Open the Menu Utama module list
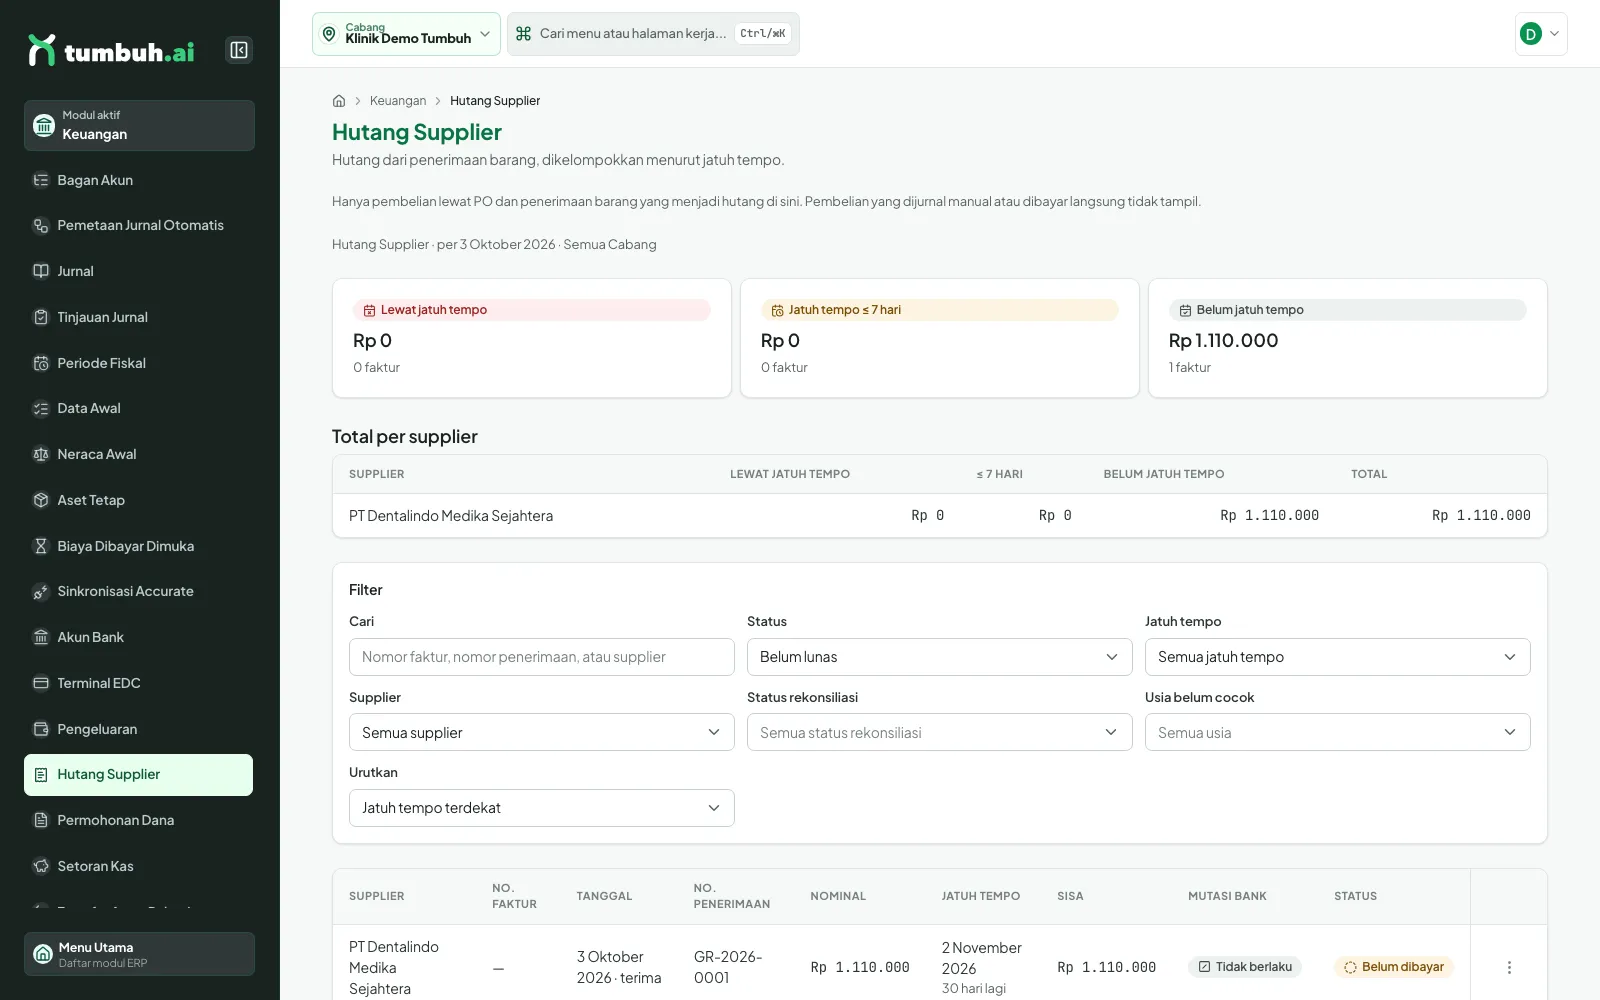Screen dimensions: 1600x1000 coord(139,954)
